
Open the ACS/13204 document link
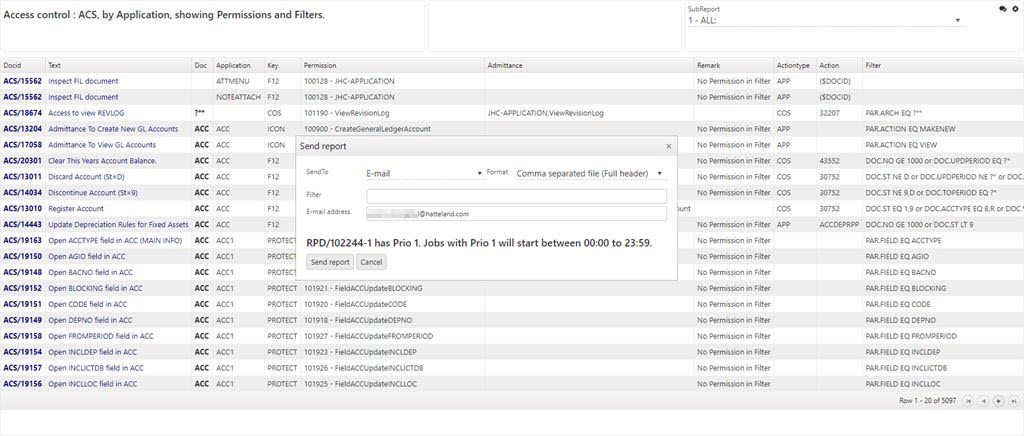tap(22, 129)
